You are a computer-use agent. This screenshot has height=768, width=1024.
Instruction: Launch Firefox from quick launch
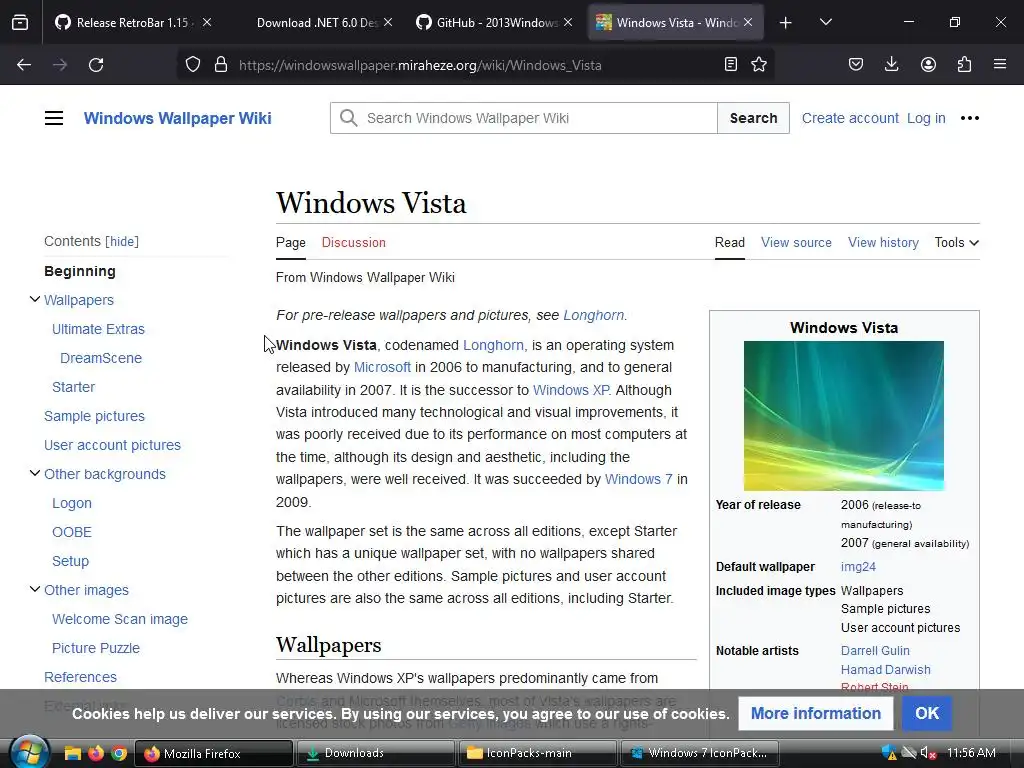click(x=96, y=753)
